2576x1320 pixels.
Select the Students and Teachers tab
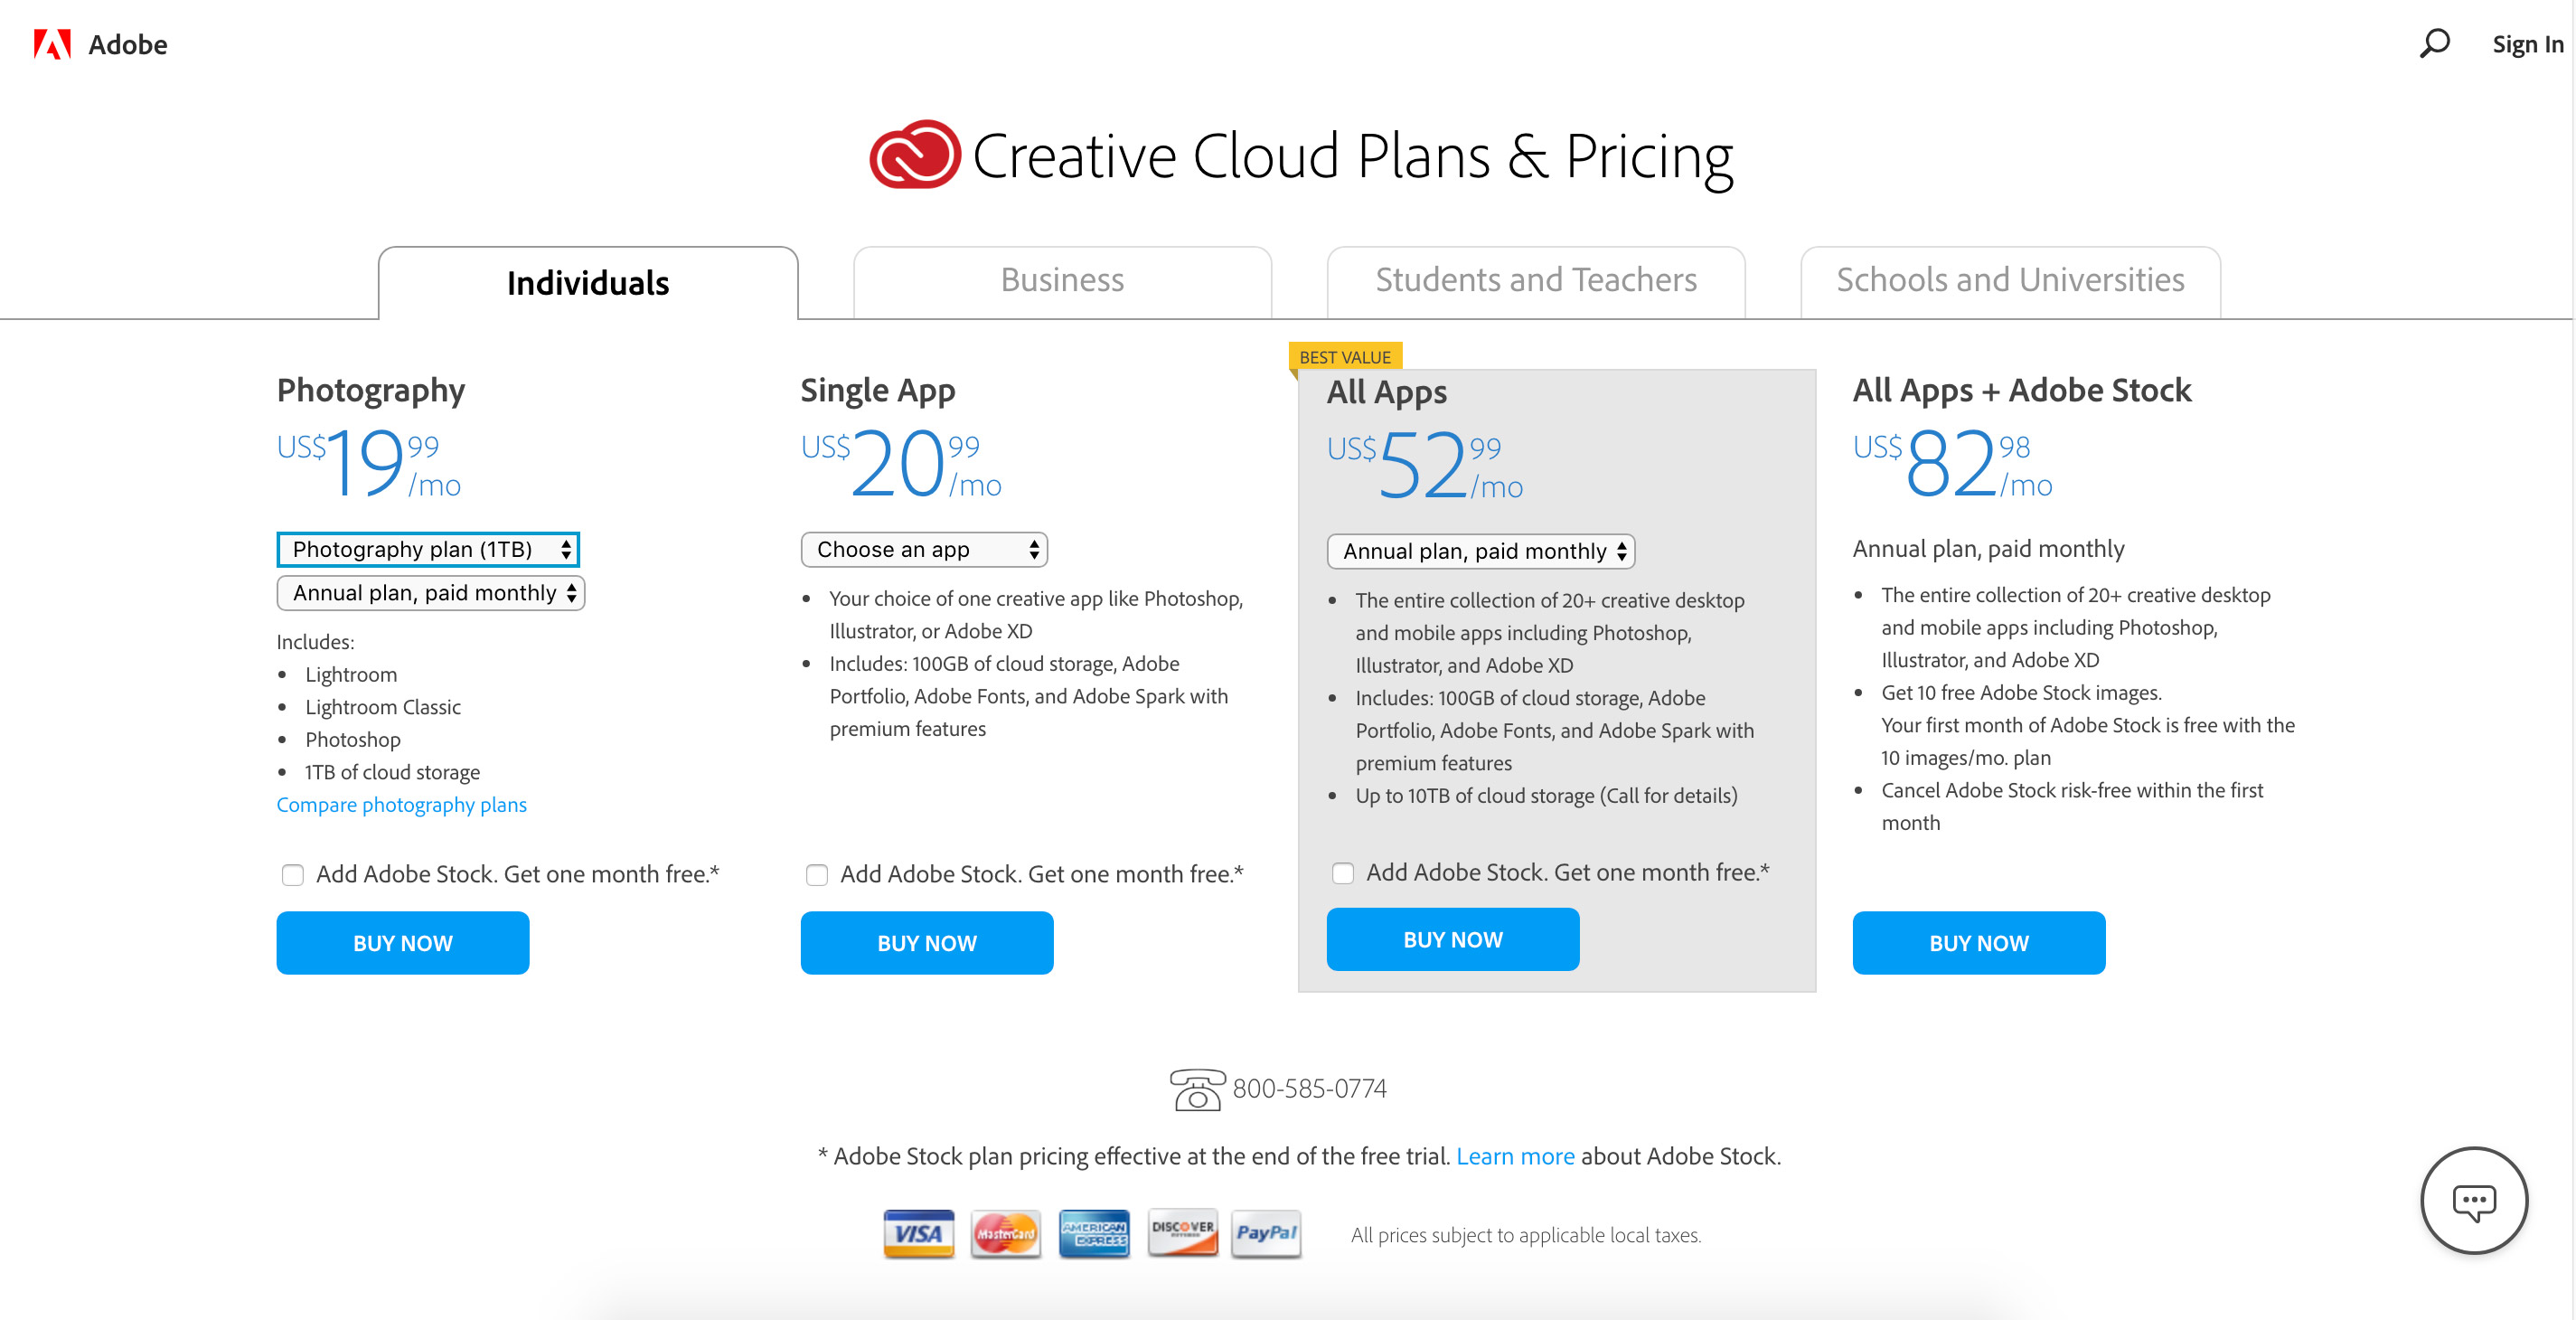(x=1535, y=281)
